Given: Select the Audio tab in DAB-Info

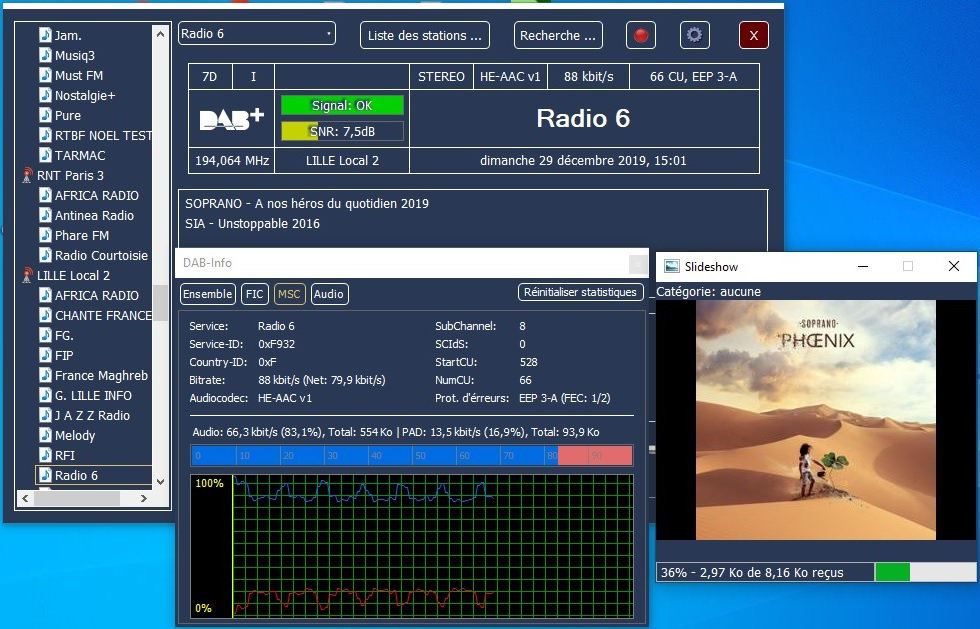Looking at the screenshot, I should pos(329,293).
